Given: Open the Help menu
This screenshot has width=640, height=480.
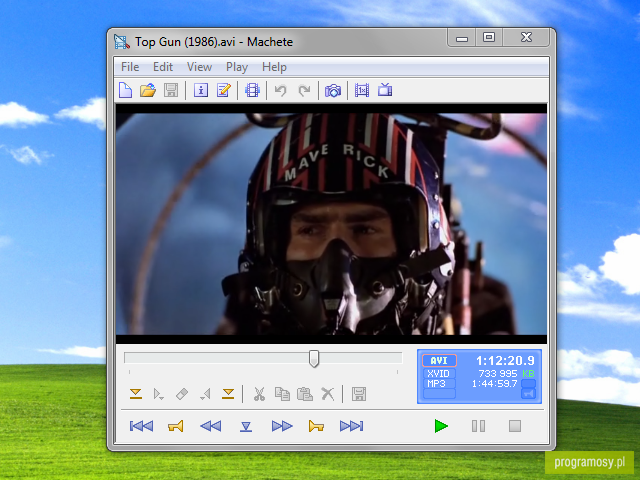Looking at the screenshot, I should point(274,67).
